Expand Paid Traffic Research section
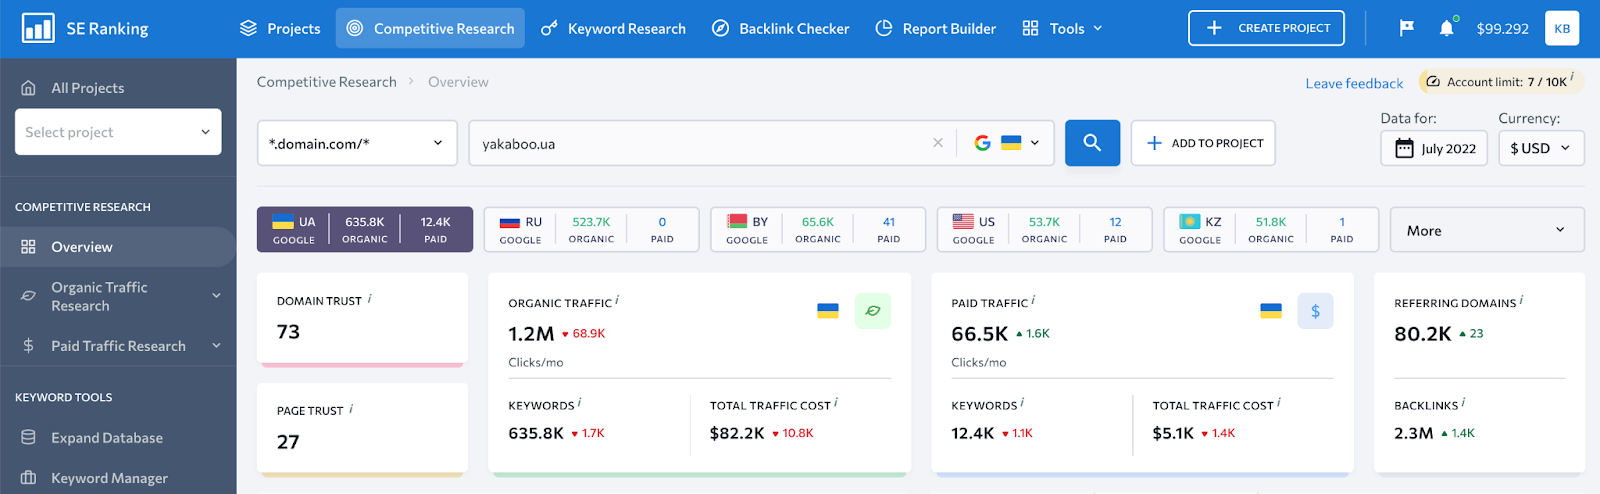The height and width of the screenshot is (494, 1600). [x=118, y=346]
